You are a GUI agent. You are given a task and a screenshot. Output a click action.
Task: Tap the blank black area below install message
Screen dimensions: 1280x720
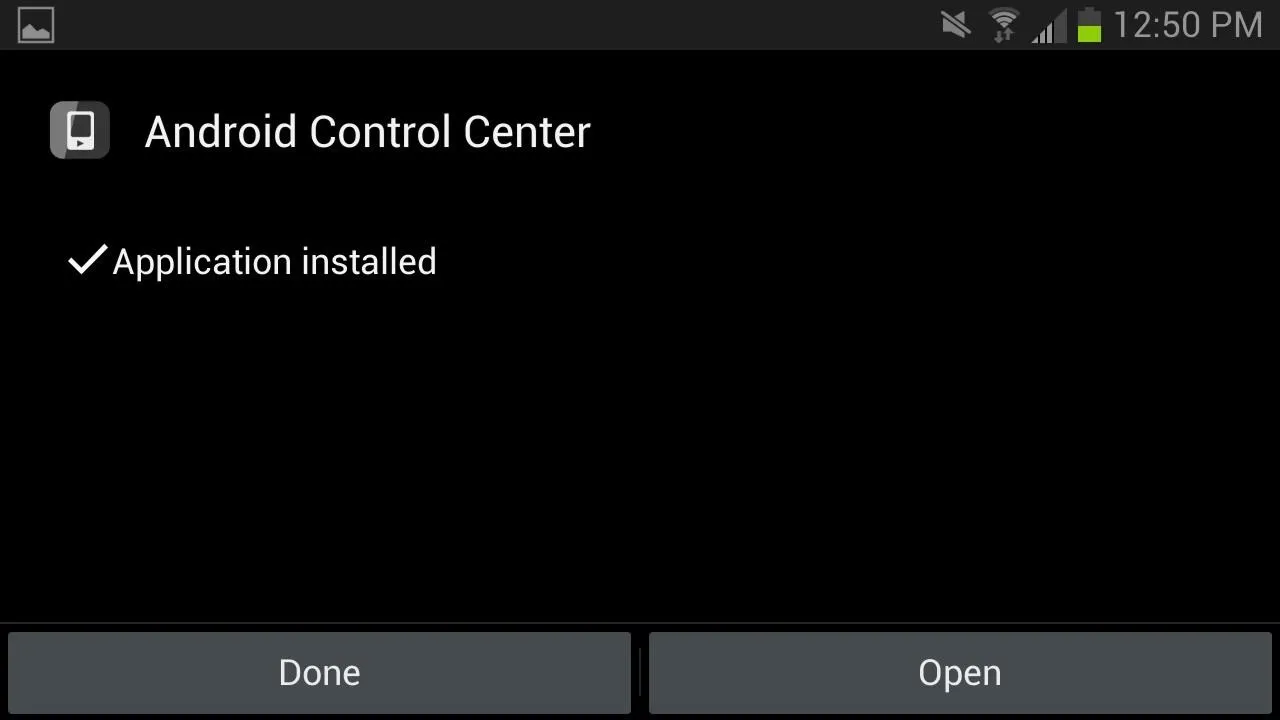coord(640,450)
